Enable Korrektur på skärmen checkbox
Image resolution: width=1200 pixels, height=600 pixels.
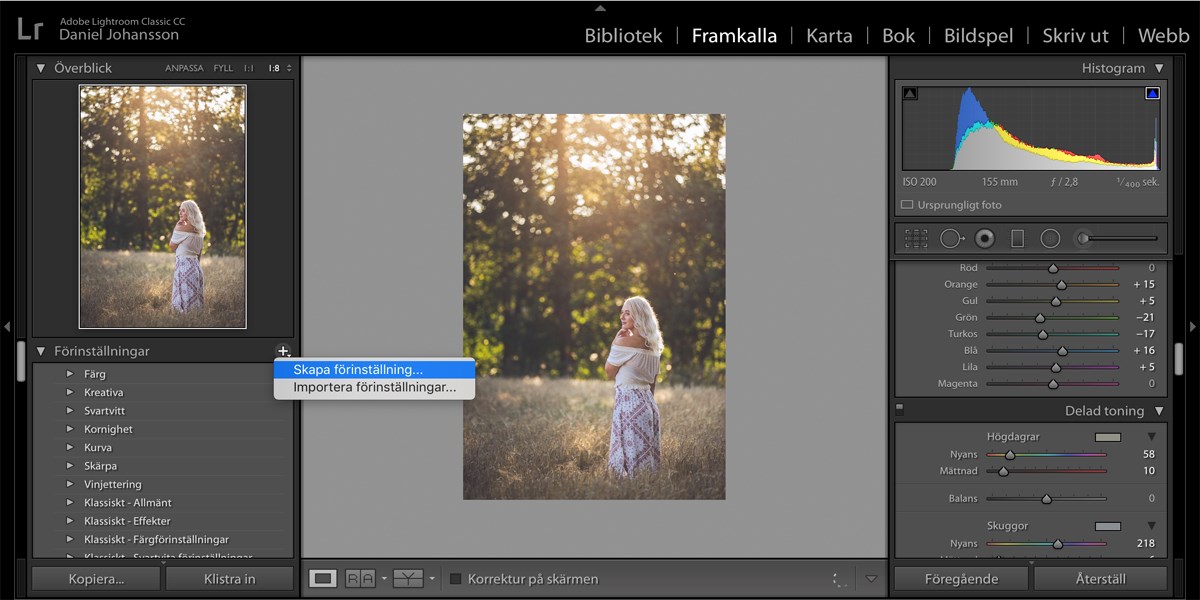click(455, 579)
